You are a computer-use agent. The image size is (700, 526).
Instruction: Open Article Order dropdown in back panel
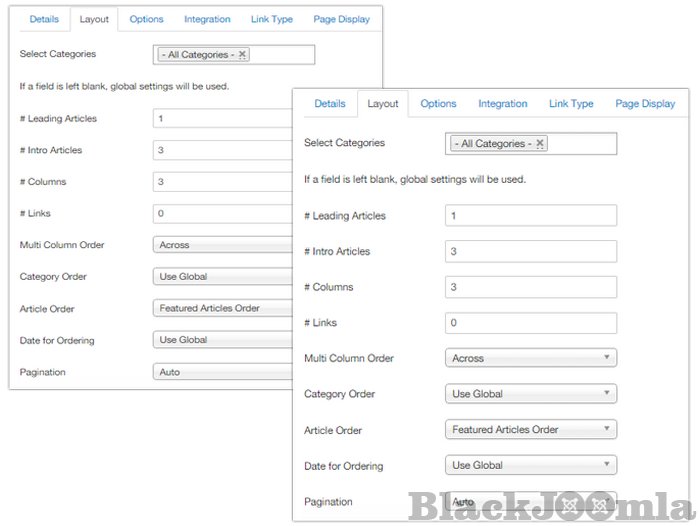click(220, 308)
